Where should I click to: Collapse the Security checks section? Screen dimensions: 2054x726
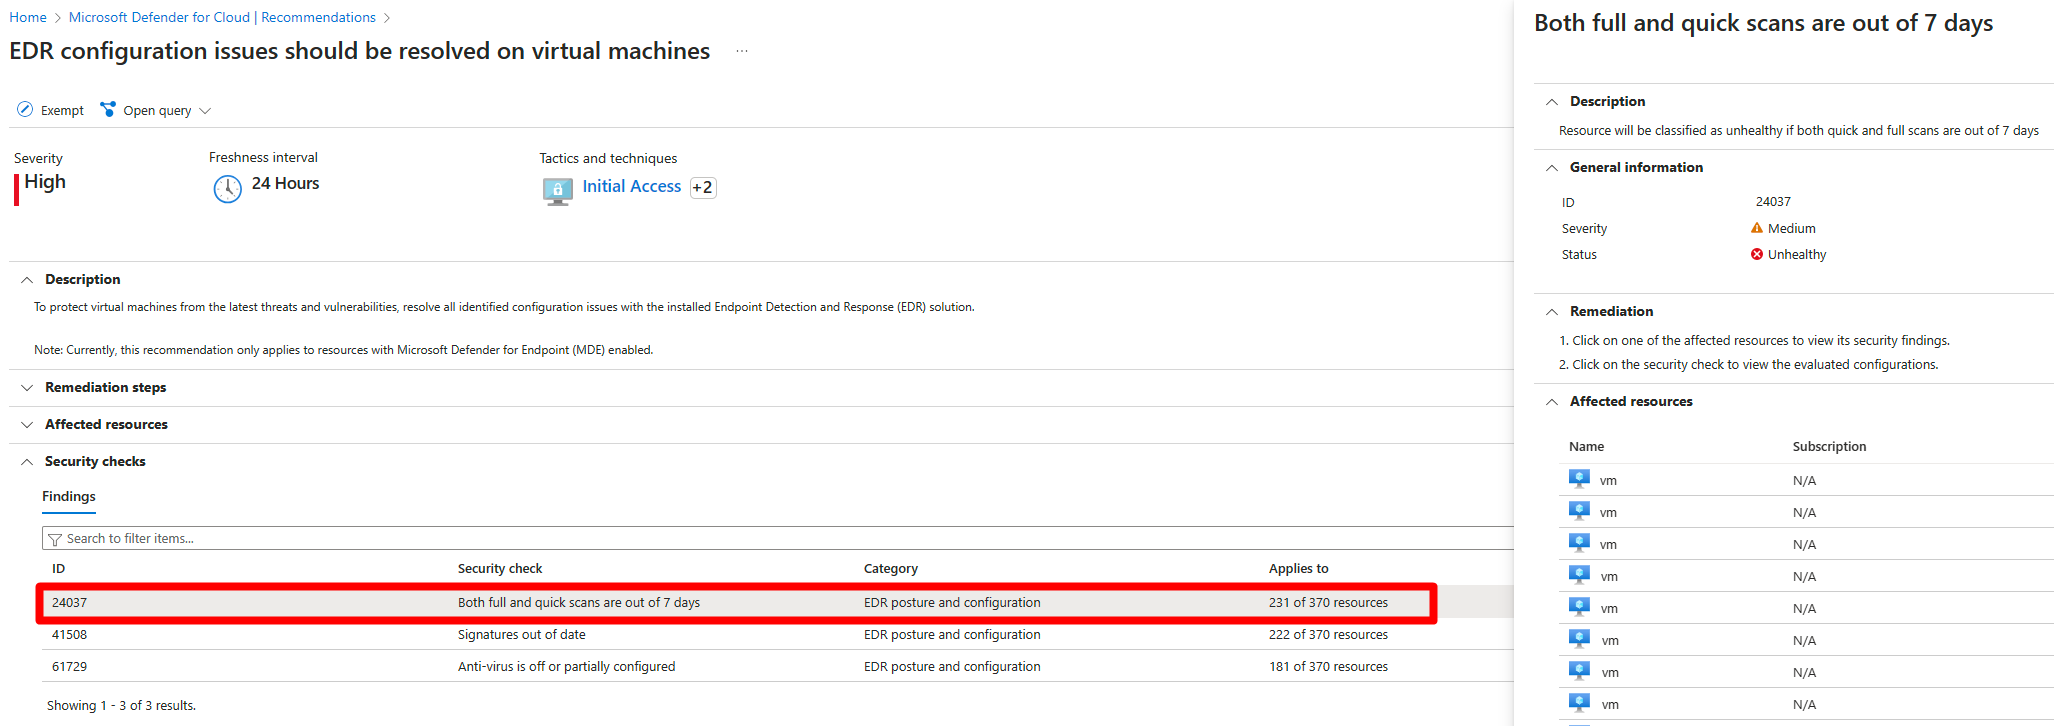pos(27,462)
